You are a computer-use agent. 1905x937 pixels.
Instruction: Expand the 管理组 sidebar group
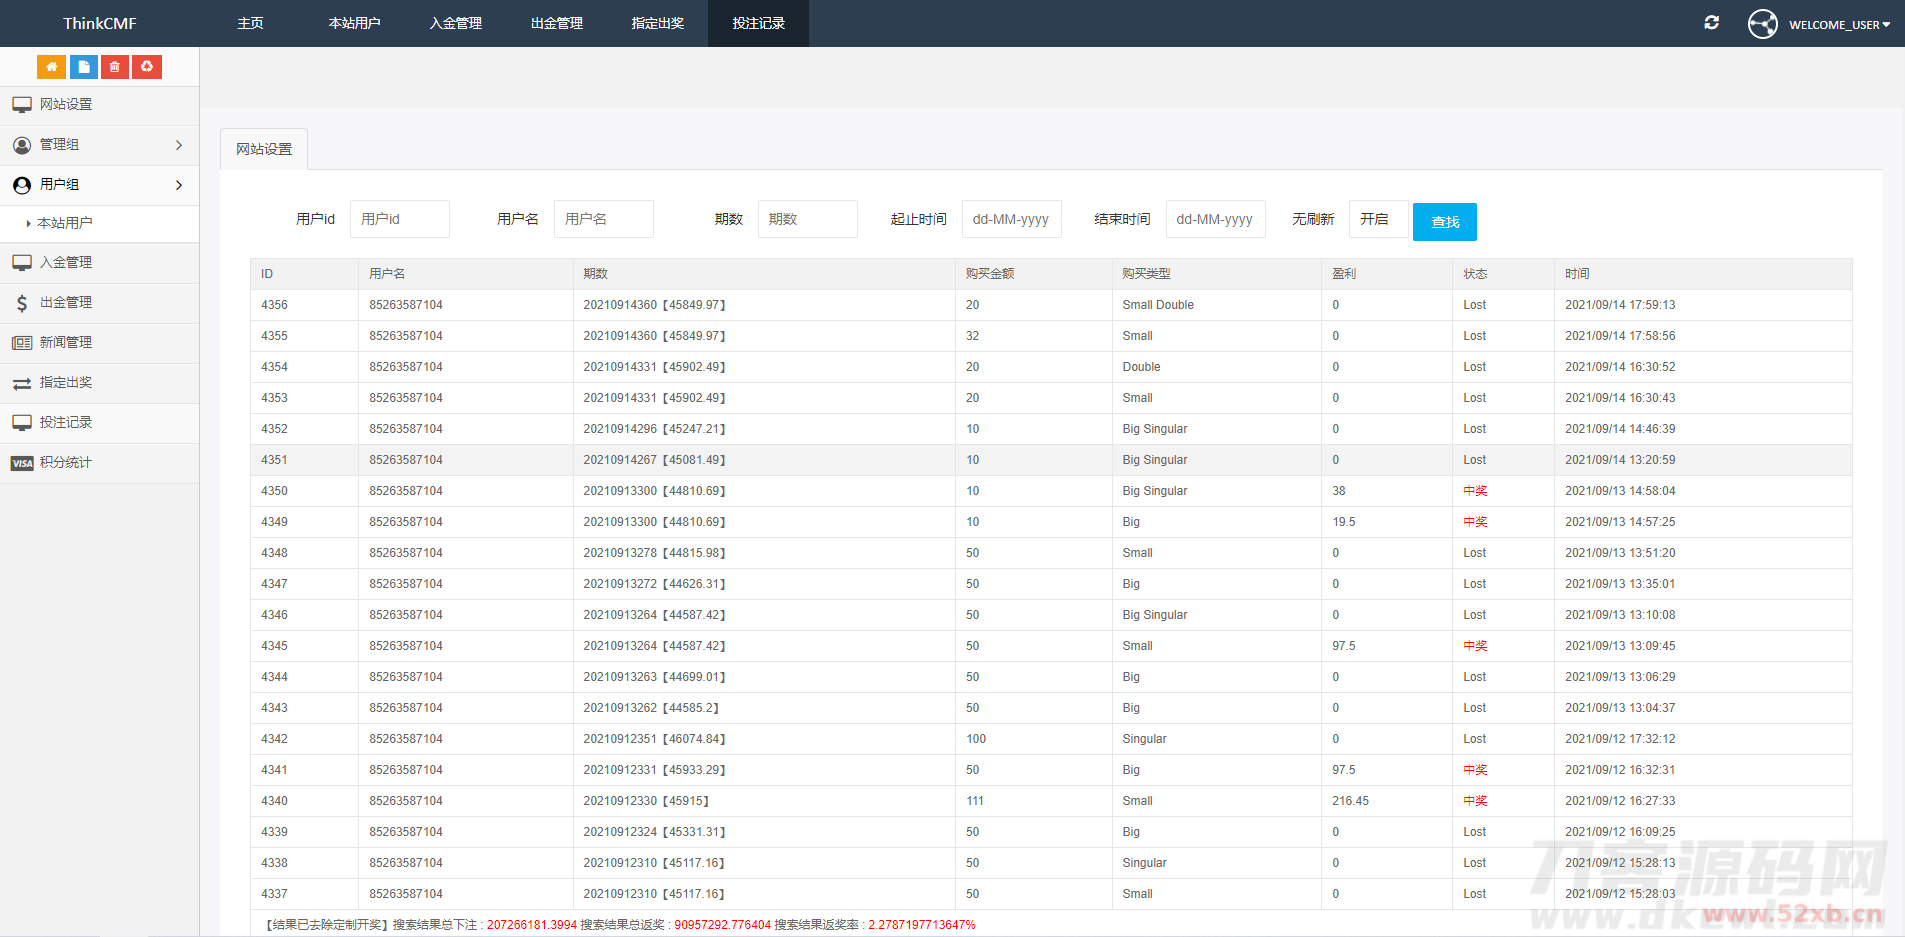(x=99, y=145)
